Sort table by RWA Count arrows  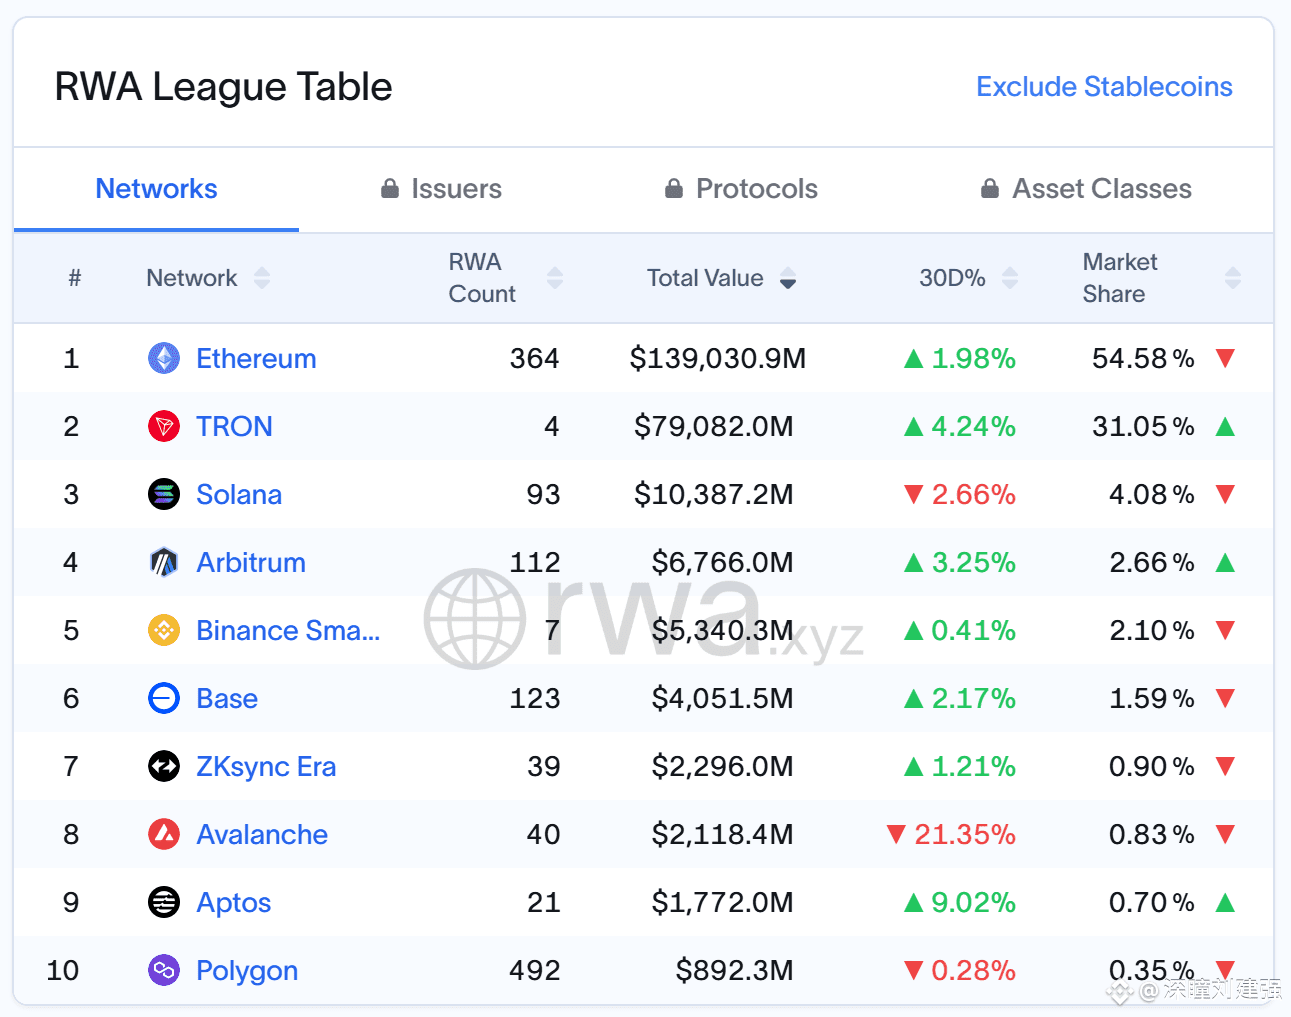tap(555, 278)
